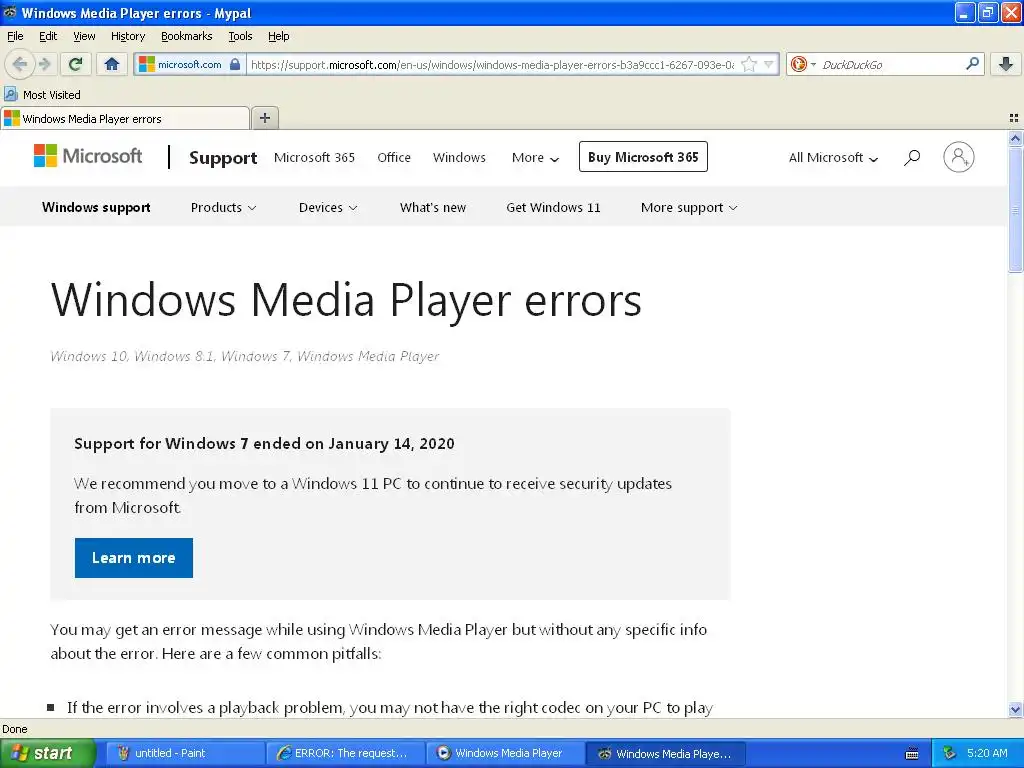The width and height of the screenshot is (1024, 768).
Task: Open the Microsoft 365 nav link
Action: (x=314, y=157)
